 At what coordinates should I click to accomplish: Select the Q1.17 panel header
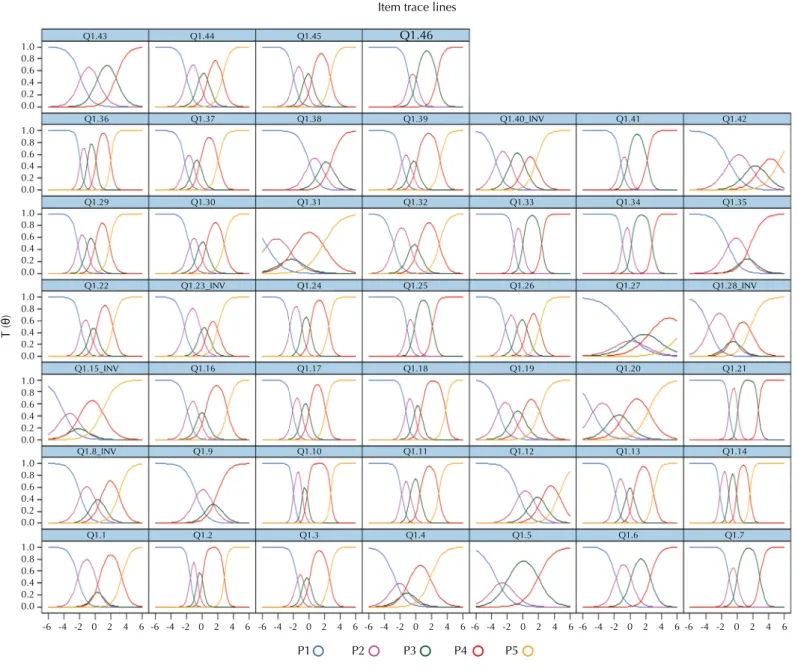(309, 368)
